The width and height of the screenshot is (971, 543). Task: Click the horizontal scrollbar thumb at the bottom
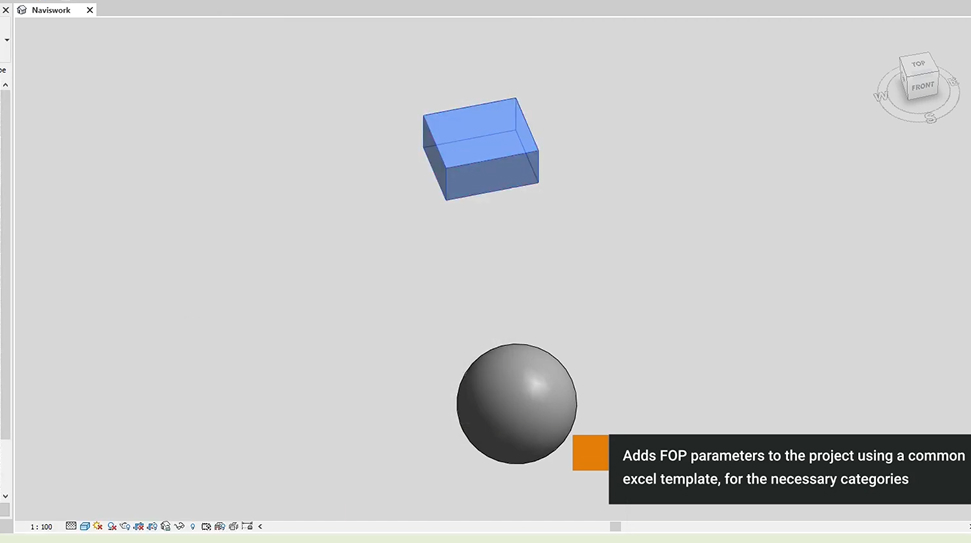(615, 526)
